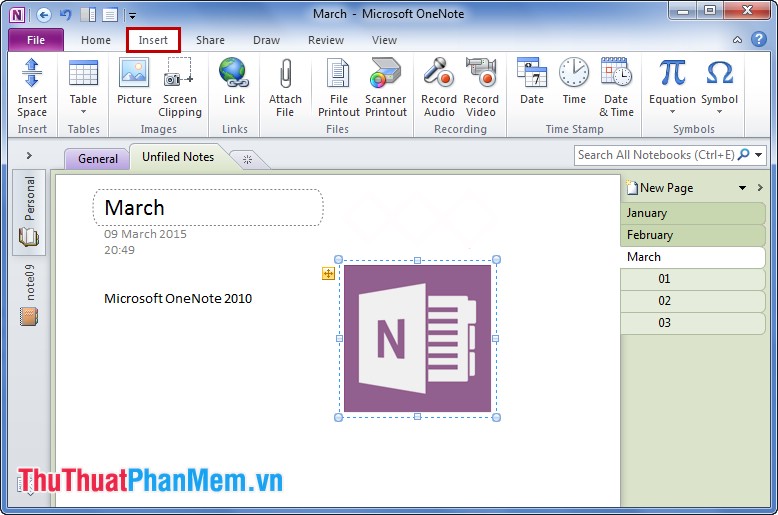Insert the current Time
The height and width of the screenshot is (515, 778).
574,81
